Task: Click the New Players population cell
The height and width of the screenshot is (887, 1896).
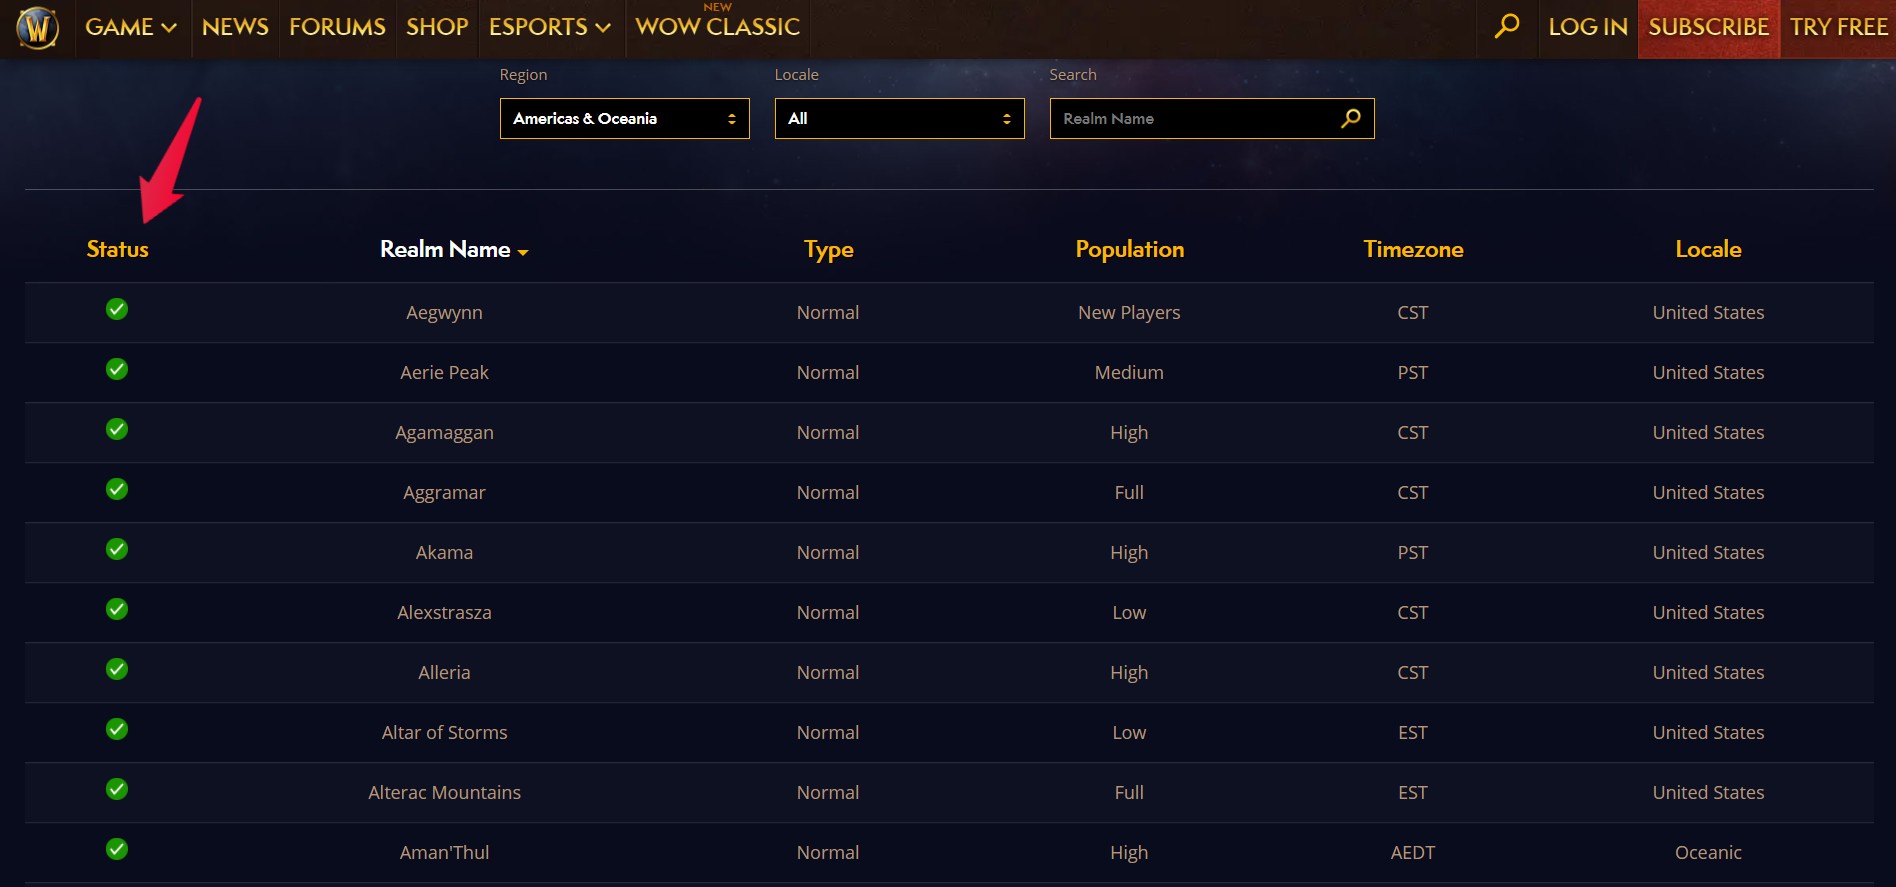Action: tap(1129, 313)
